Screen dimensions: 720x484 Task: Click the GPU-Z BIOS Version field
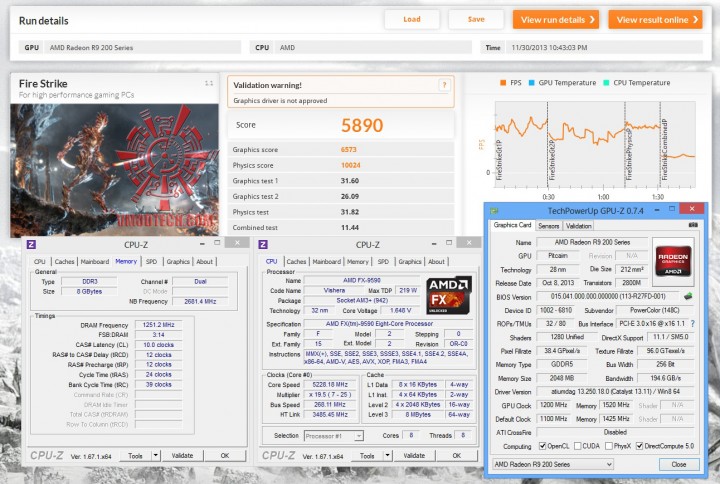tap(608, 297)
